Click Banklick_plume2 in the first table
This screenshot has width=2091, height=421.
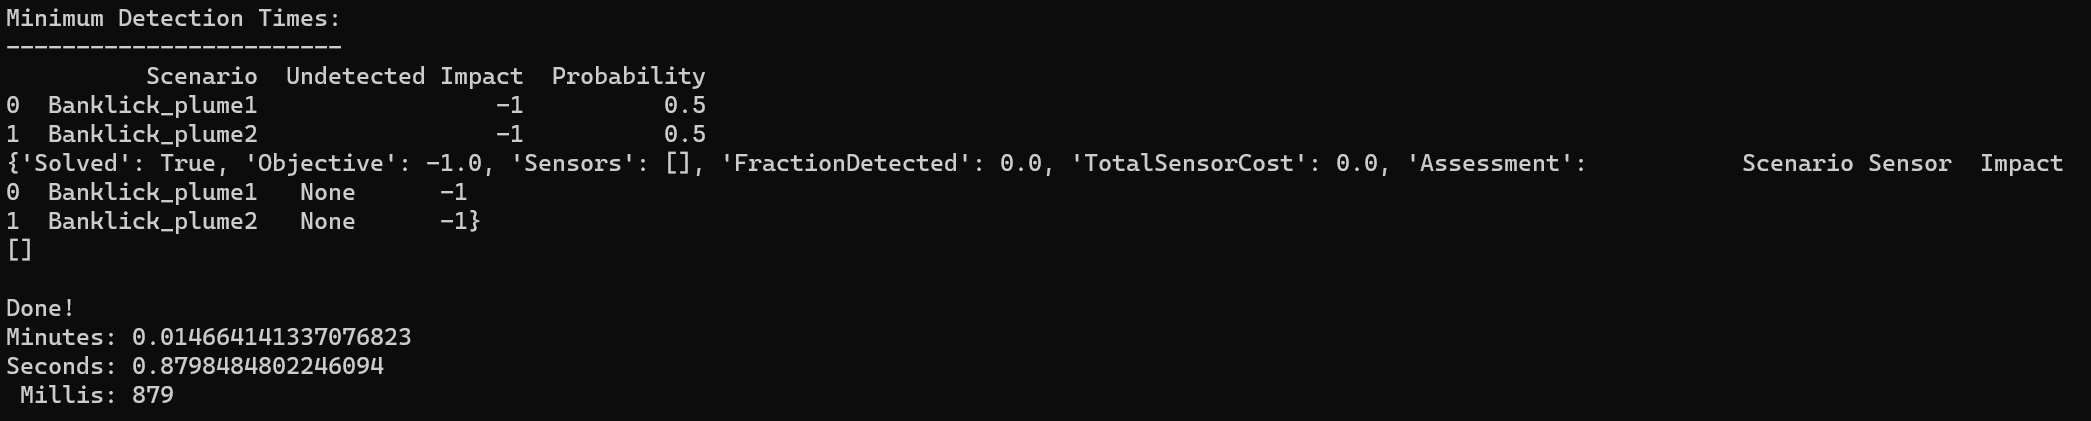point(152,135)
